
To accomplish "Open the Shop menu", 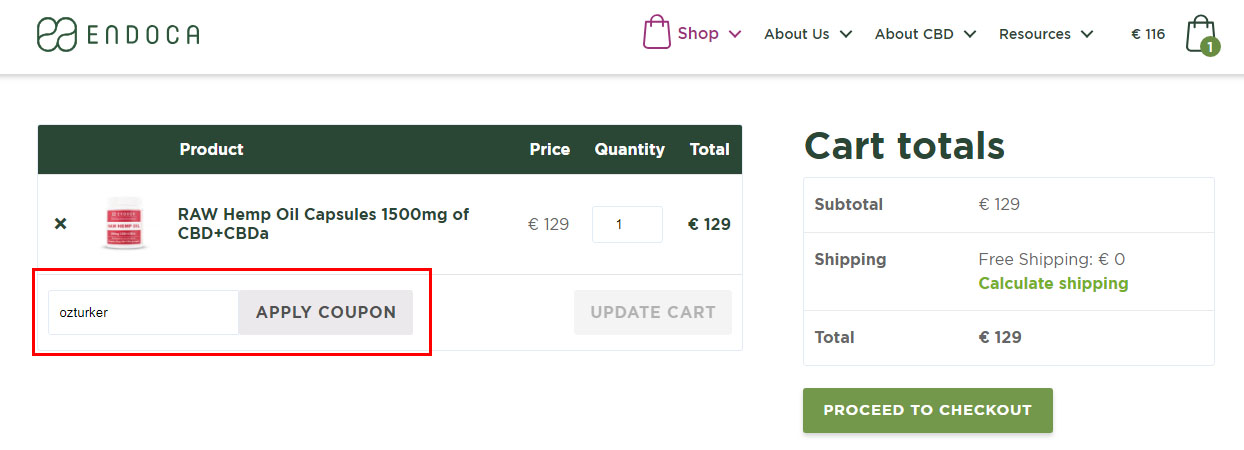I will (698, 33).
